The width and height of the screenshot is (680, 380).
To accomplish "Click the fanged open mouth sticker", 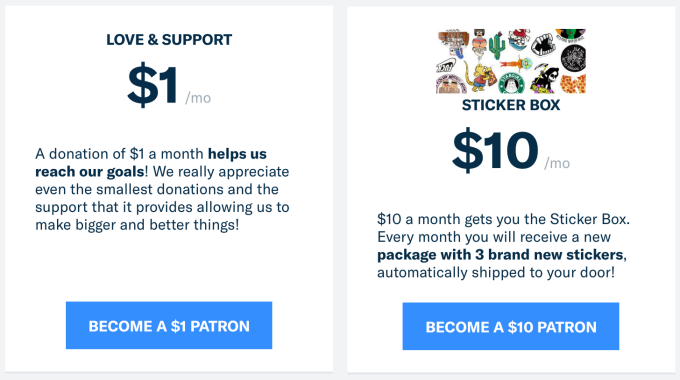I will (543, 45).
